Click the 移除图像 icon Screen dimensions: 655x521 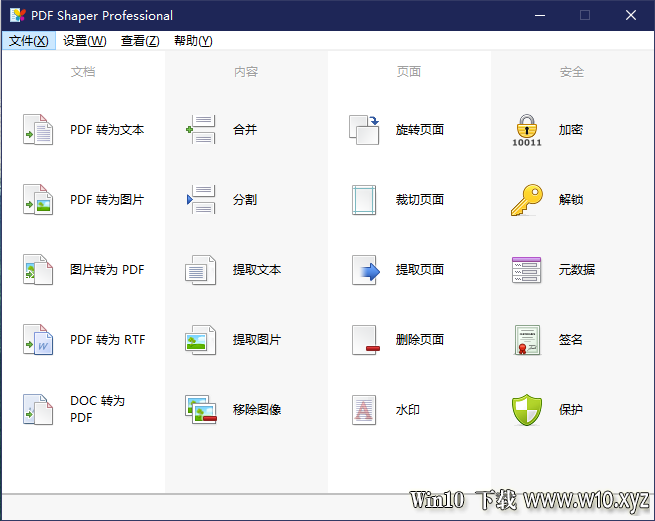pyautogui.click(x=201, y=409)
